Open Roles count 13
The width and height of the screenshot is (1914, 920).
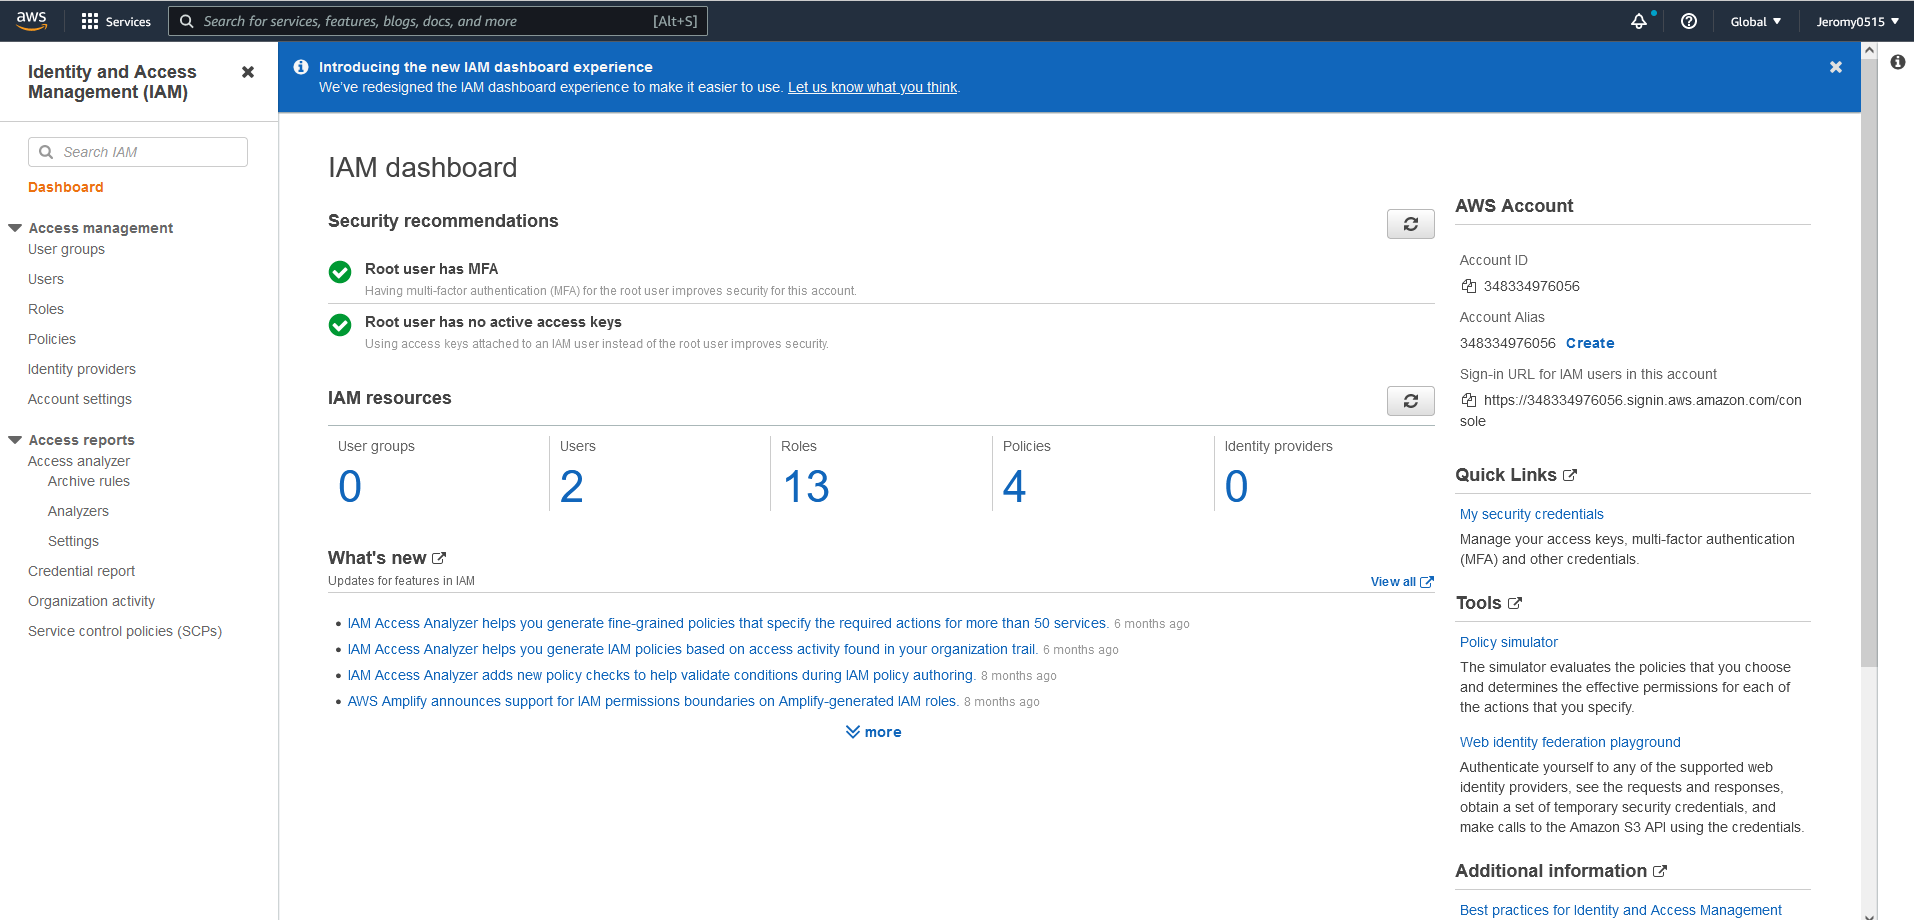806,487
